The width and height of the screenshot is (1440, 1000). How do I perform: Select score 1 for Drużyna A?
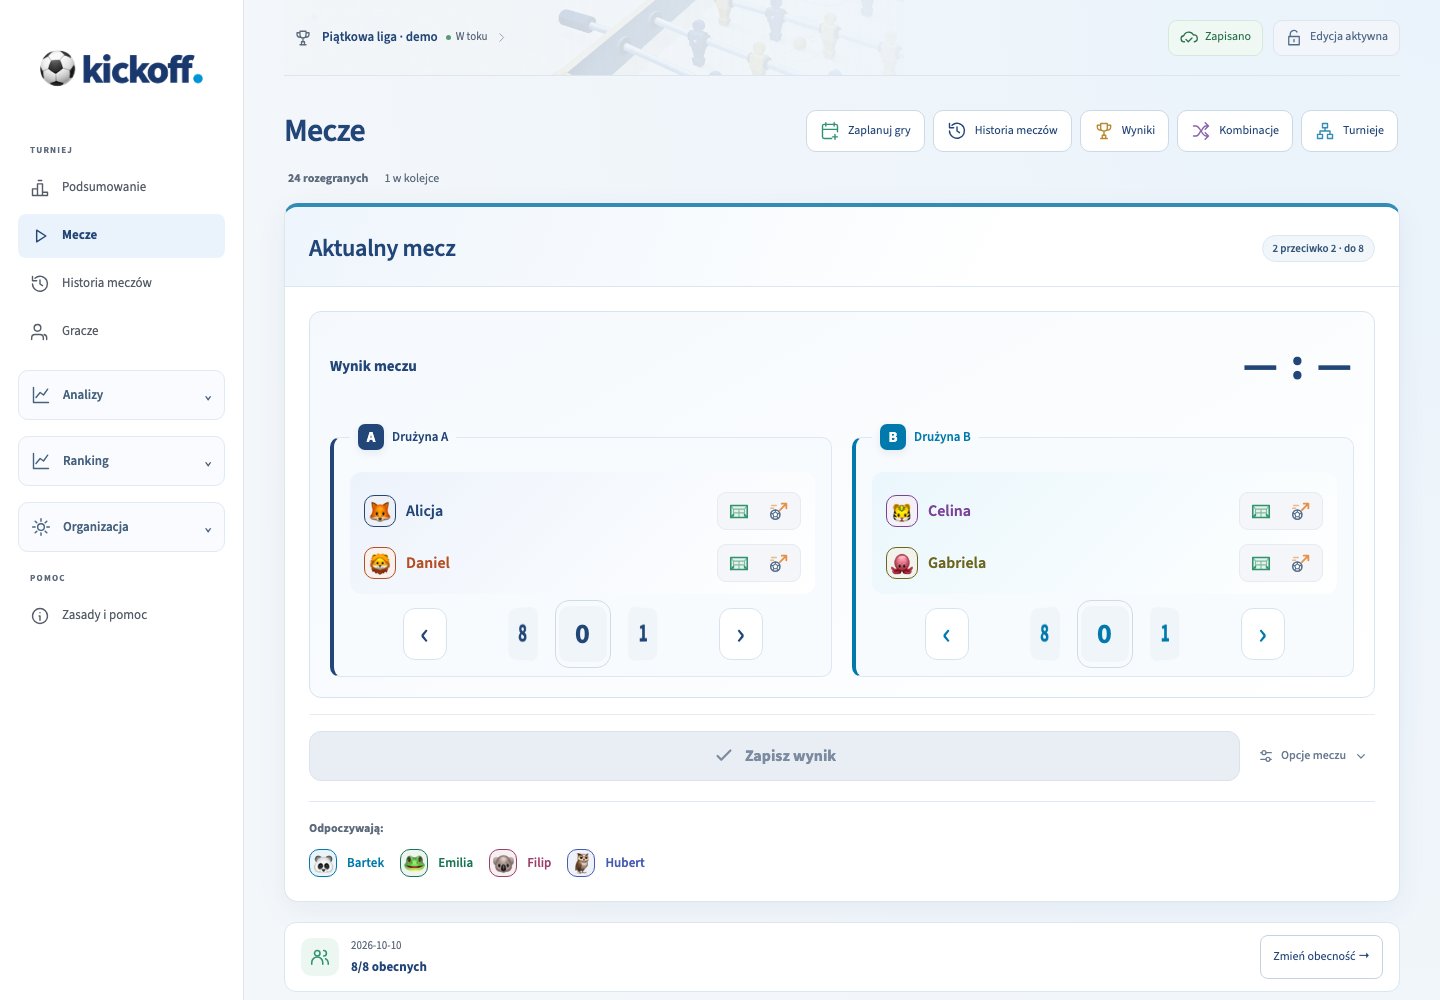pyautogui.click(x=643, y=633)
